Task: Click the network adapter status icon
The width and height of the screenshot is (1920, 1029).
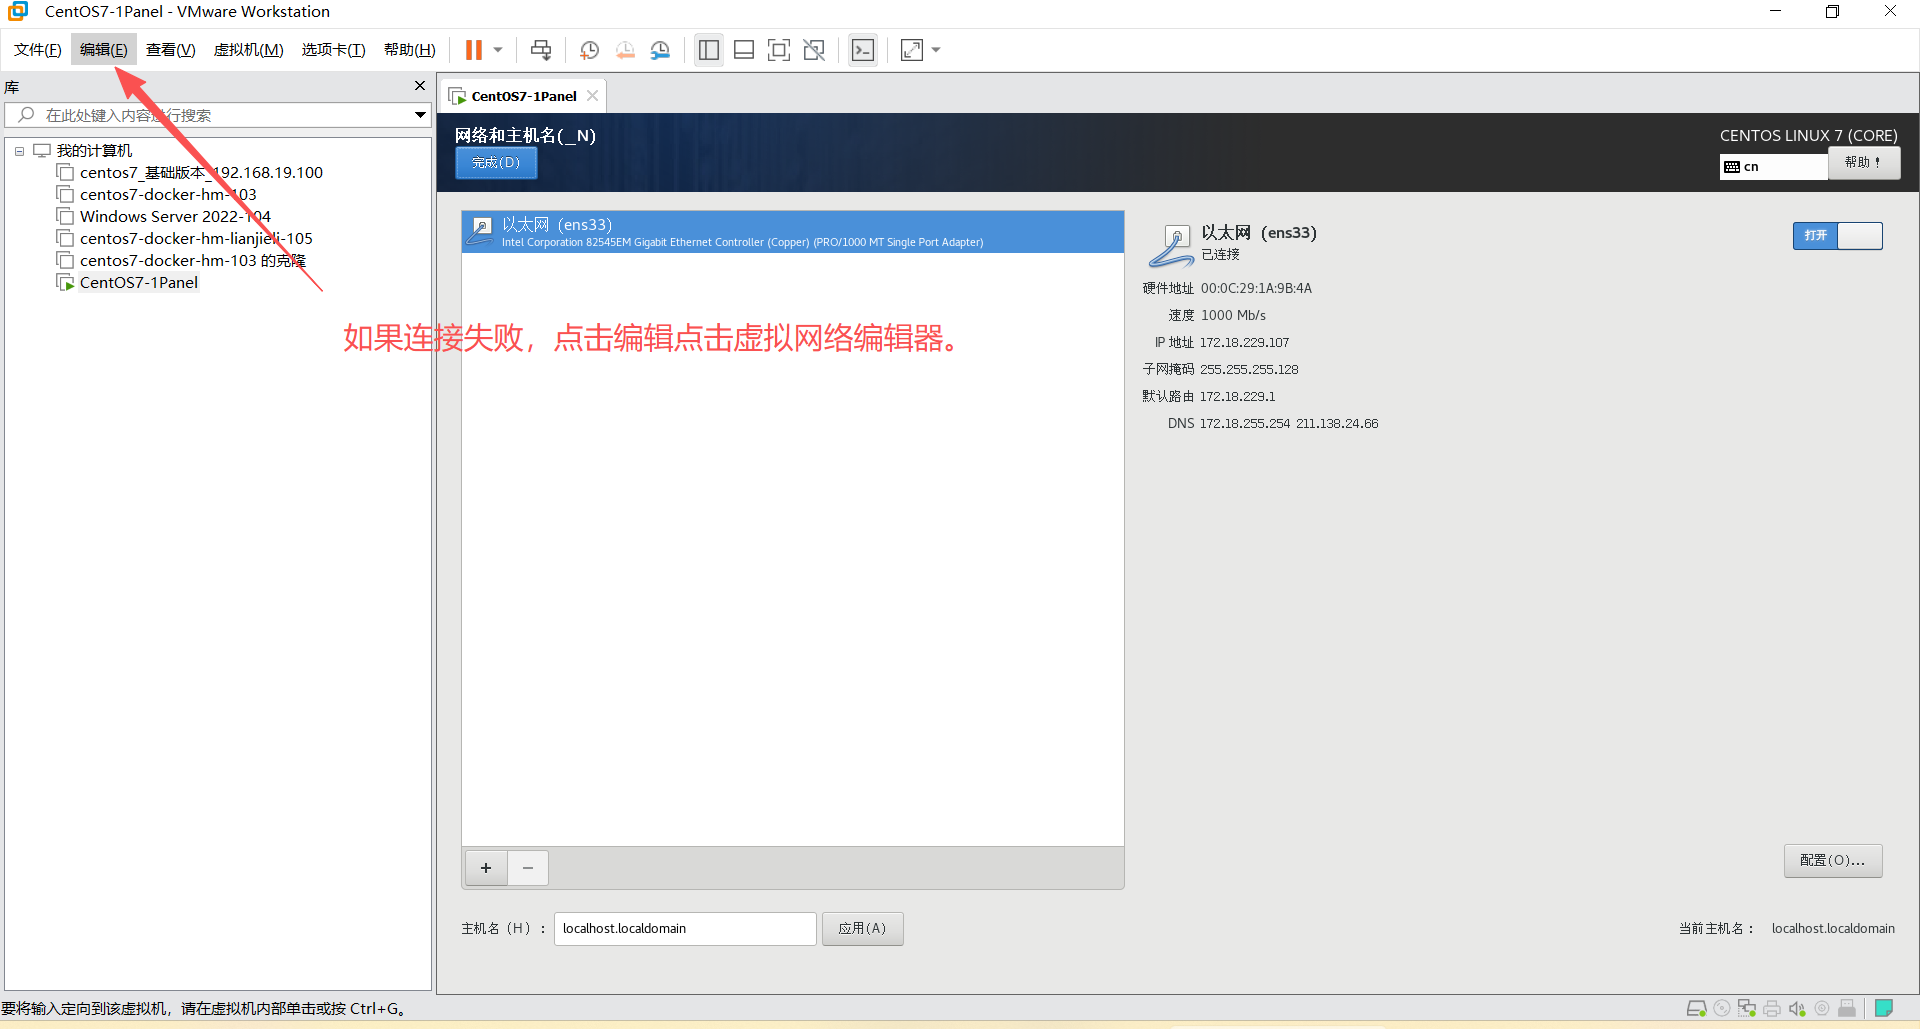Action: 1746,1008
